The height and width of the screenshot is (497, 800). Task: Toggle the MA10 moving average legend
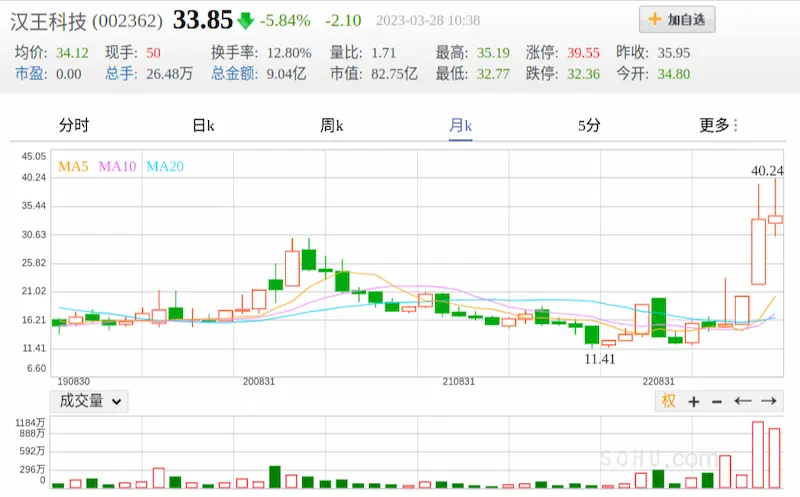(x=117, y=166)
